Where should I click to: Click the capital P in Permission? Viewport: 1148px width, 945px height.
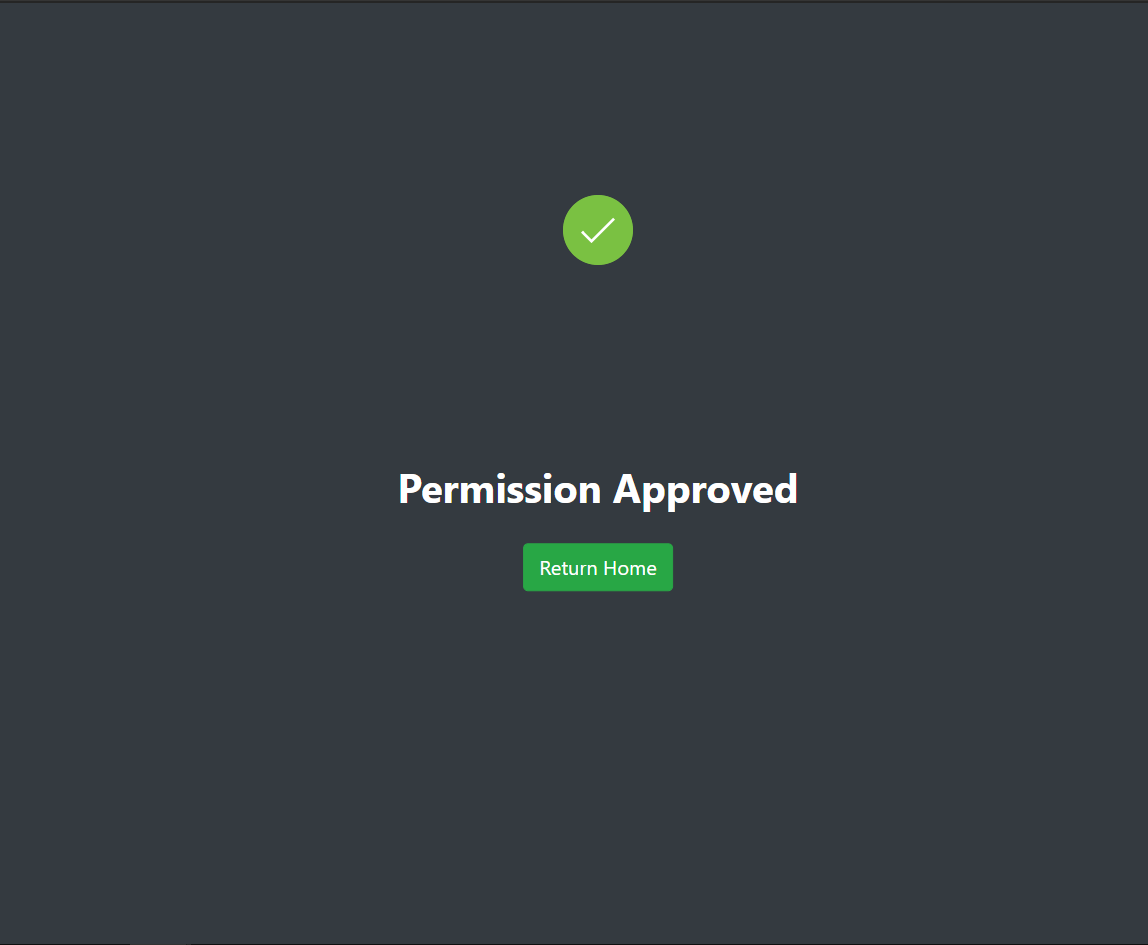click(410, 489)
